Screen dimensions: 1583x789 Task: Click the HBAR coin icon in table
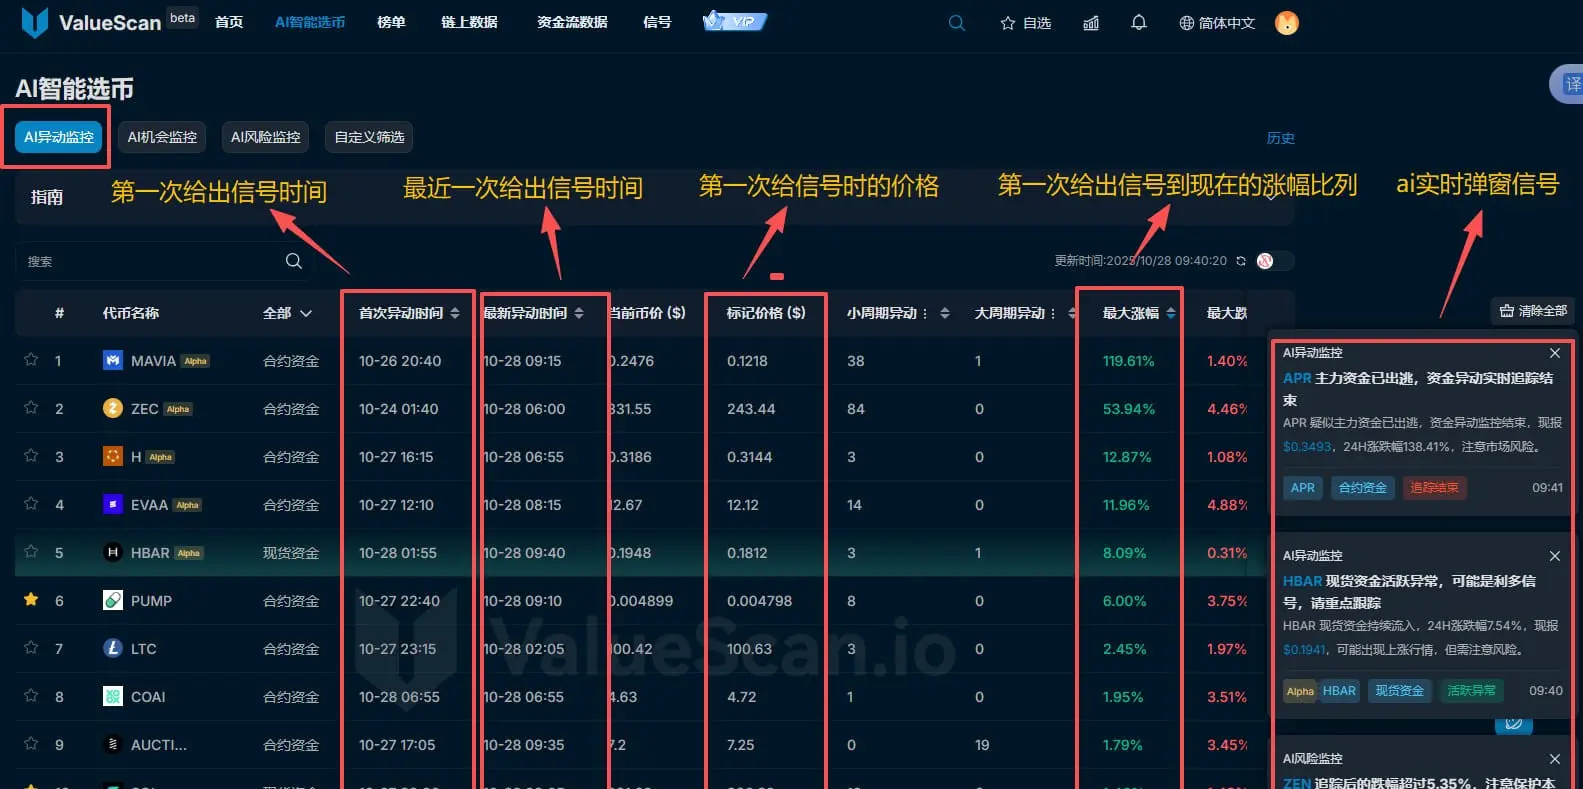[113, 553]
